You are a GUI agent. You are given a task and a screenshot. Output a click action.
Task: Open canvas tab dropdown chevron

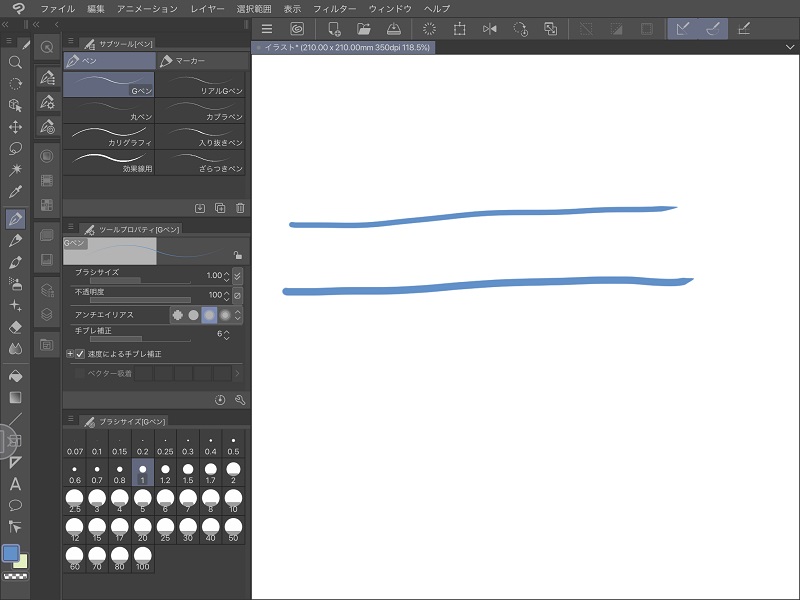pos(790,47)
